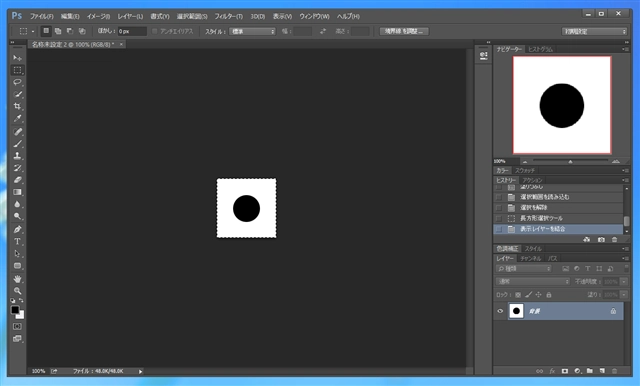The height and width of the screenshot is (386, 640).
Task: Open status bar info arrow
Action: point(140,371)
